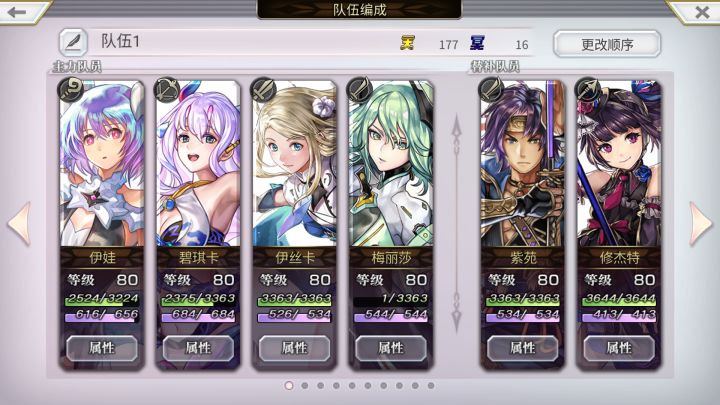
Task: Click the sword class icon on 伊丝卡's card
Action: tap(263, 89)
